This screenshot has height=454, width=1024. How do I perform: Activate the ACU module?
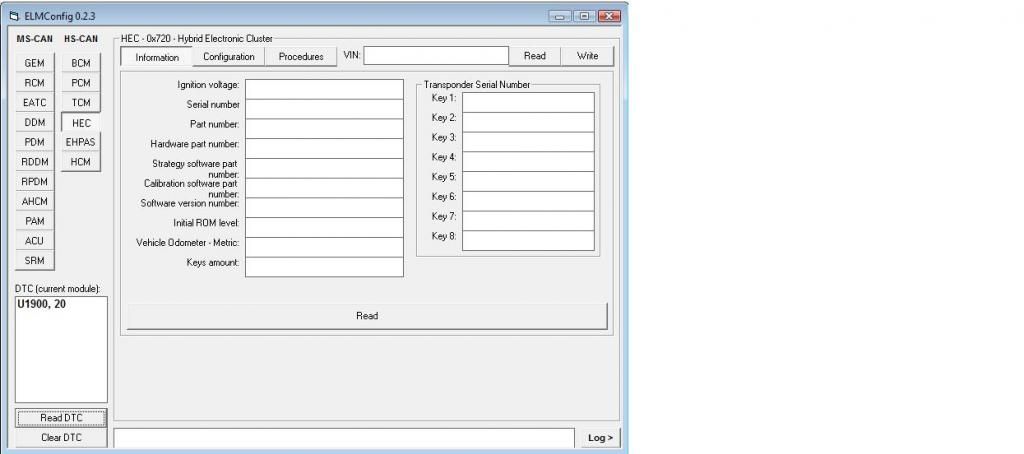(x=34, y=241)
